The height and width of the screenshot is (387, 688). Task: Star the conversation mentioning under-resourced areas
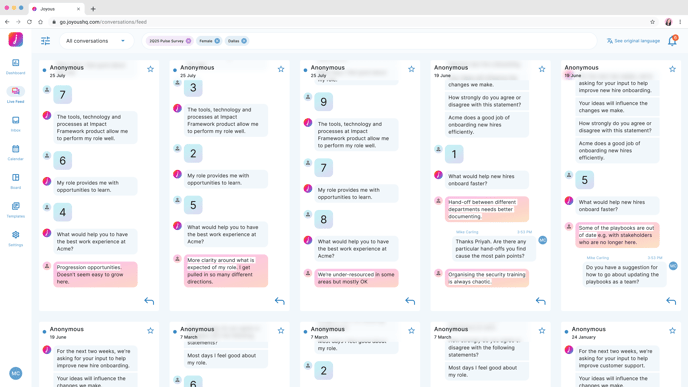tap(411, 69)
